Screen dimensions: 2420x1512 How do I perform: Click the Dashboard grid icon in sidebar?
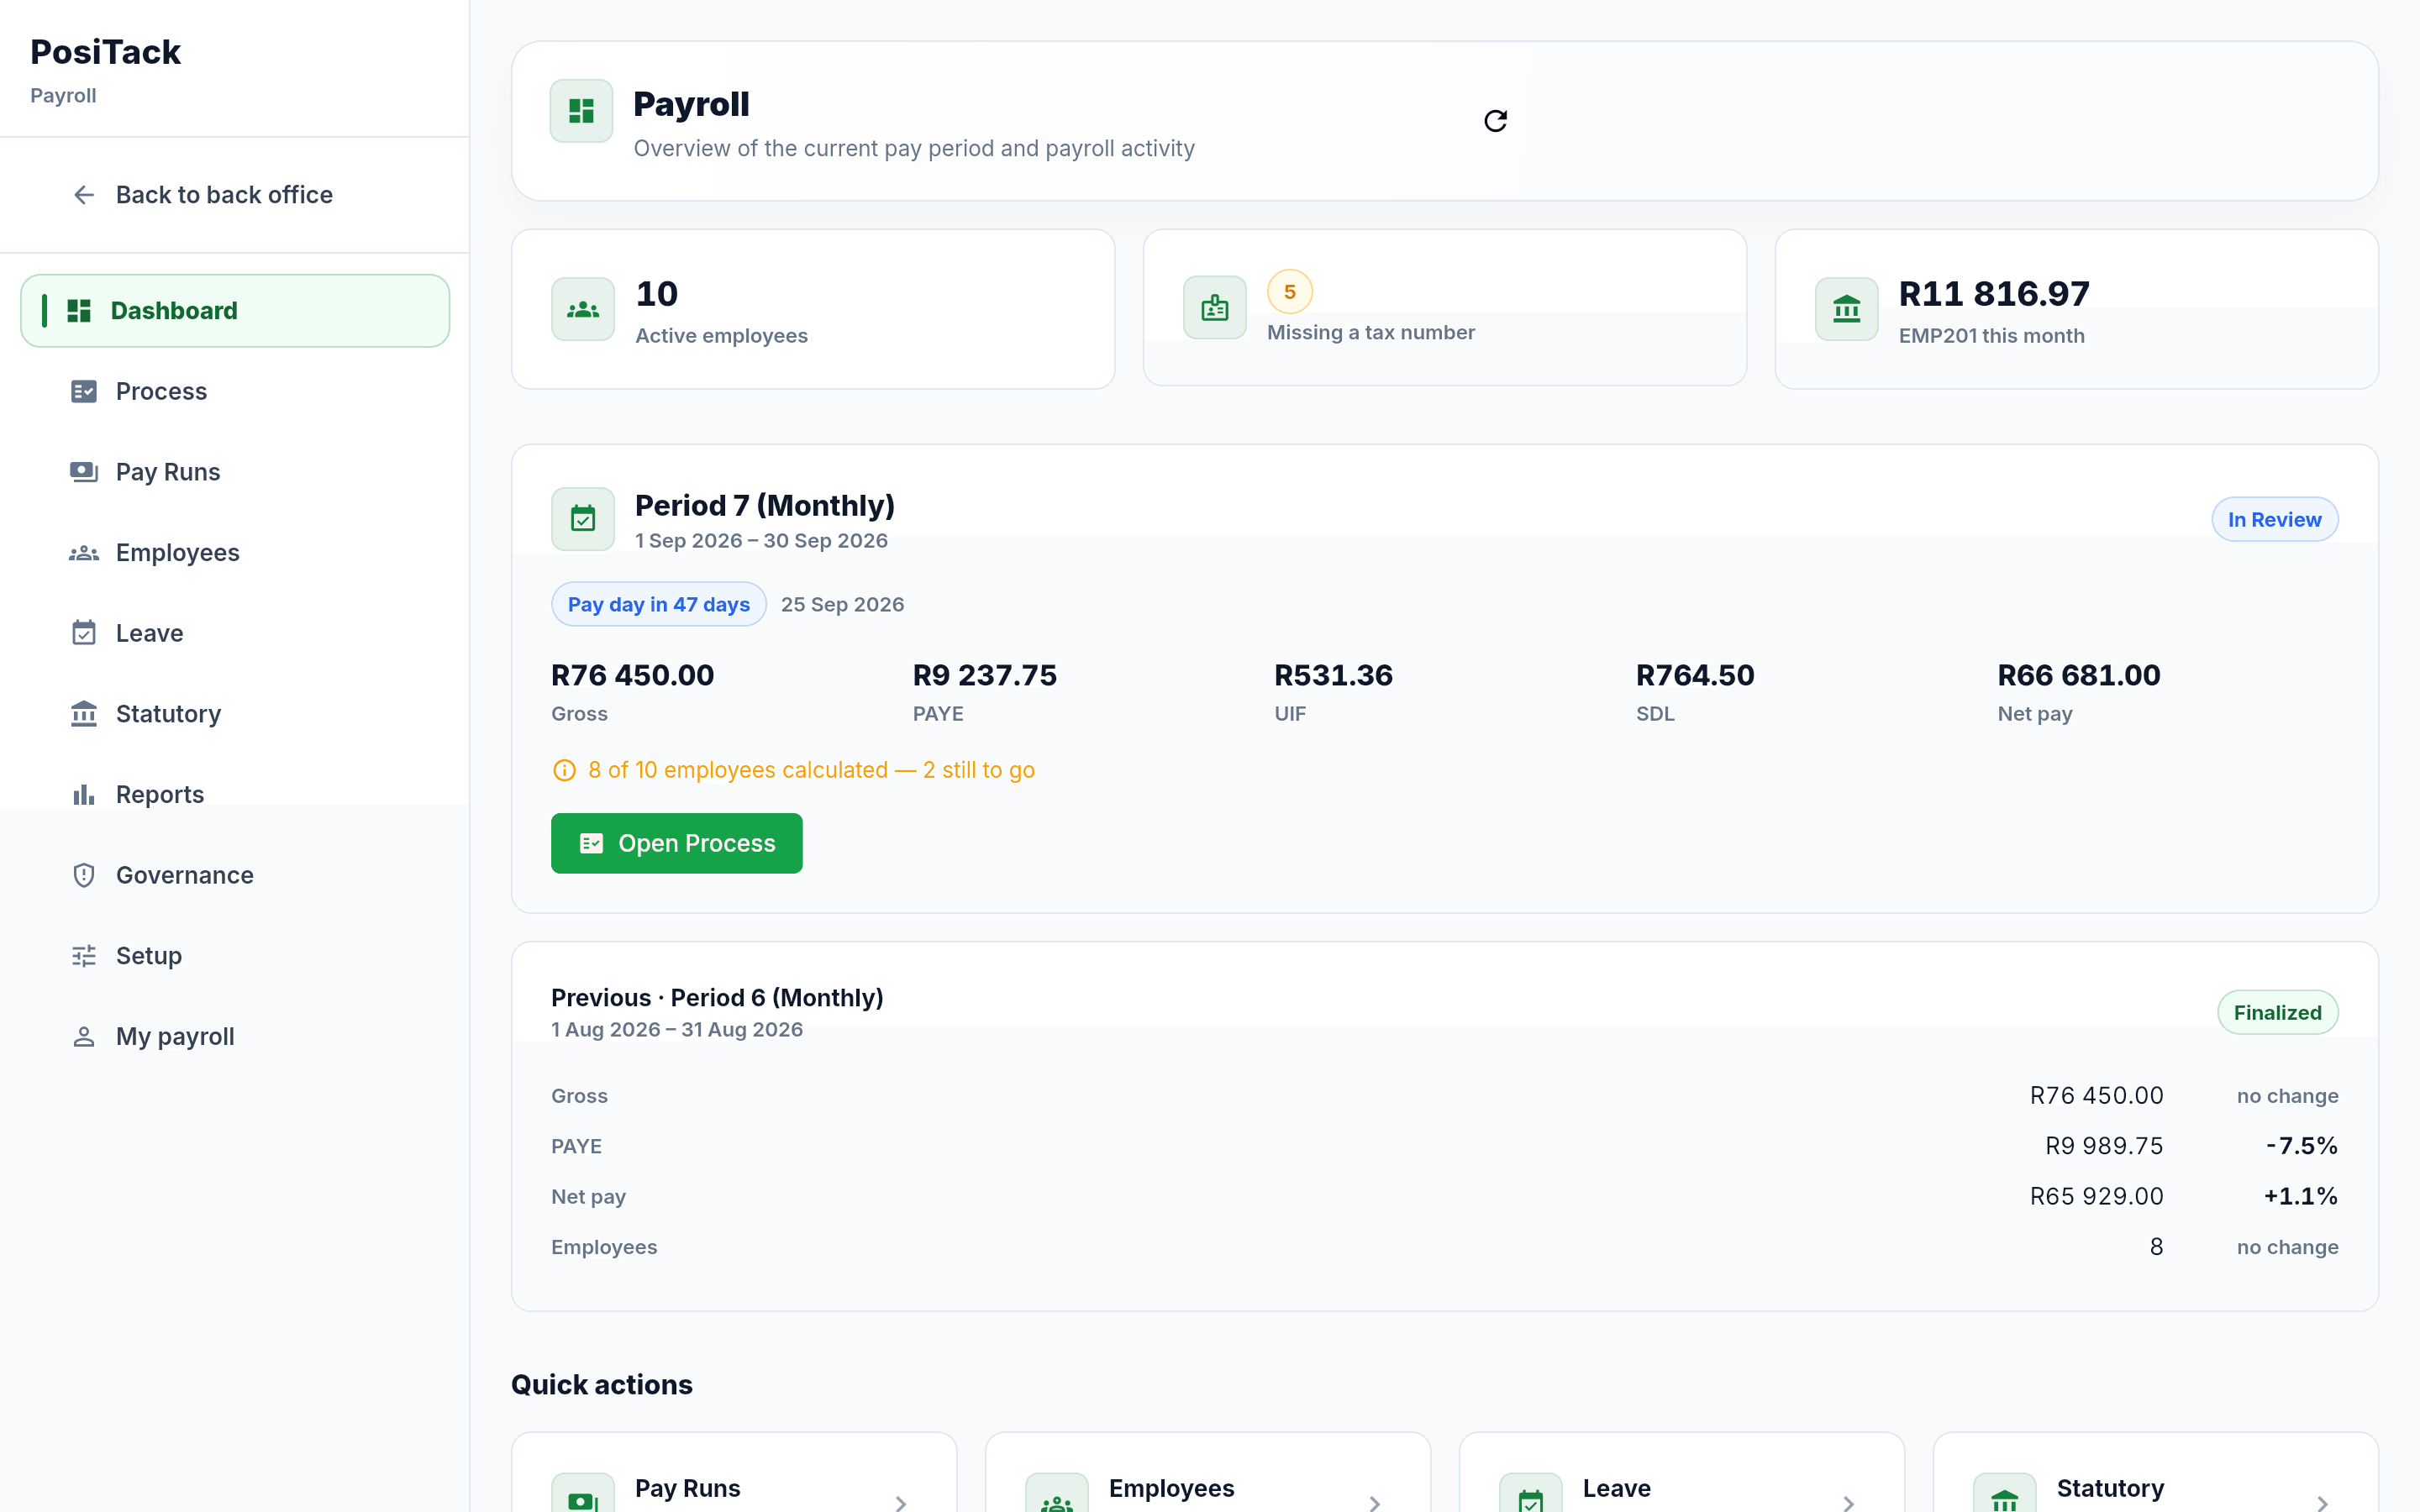click(x=79, y=311)
